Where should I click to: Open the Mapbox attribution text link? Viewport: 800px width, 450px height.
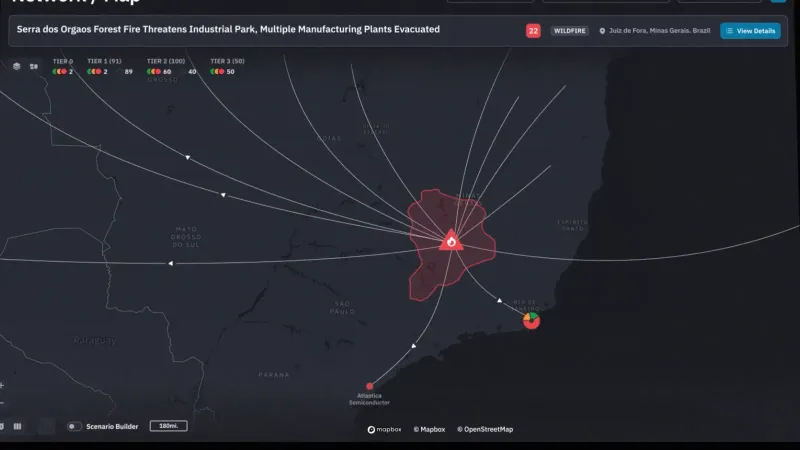click(428, 430)
